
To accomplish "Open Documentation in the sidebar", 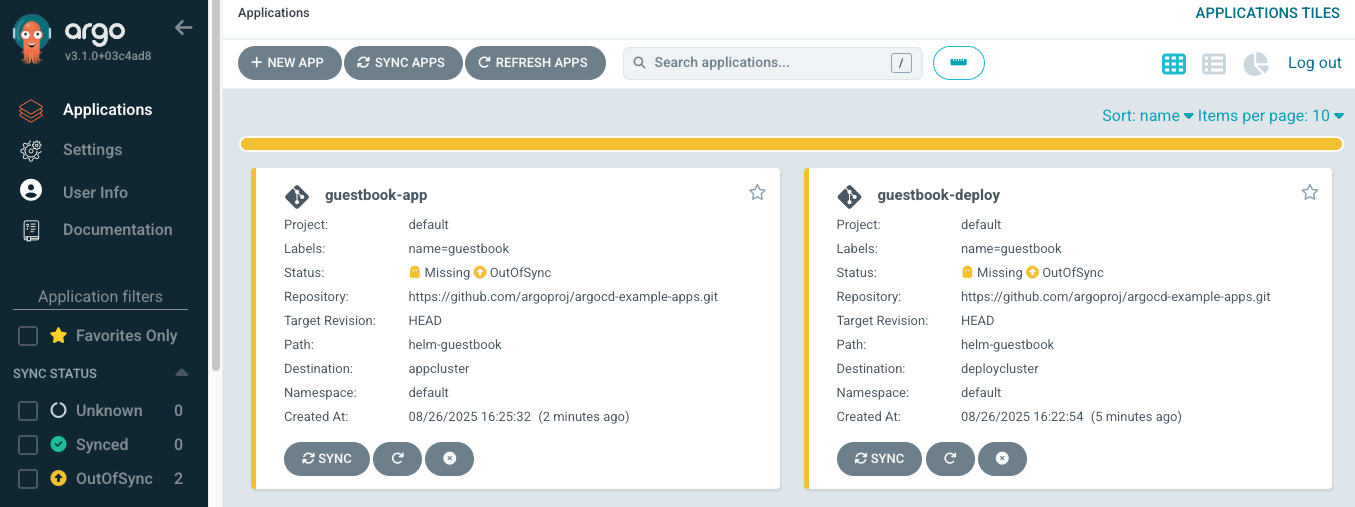I will point(117,230).
